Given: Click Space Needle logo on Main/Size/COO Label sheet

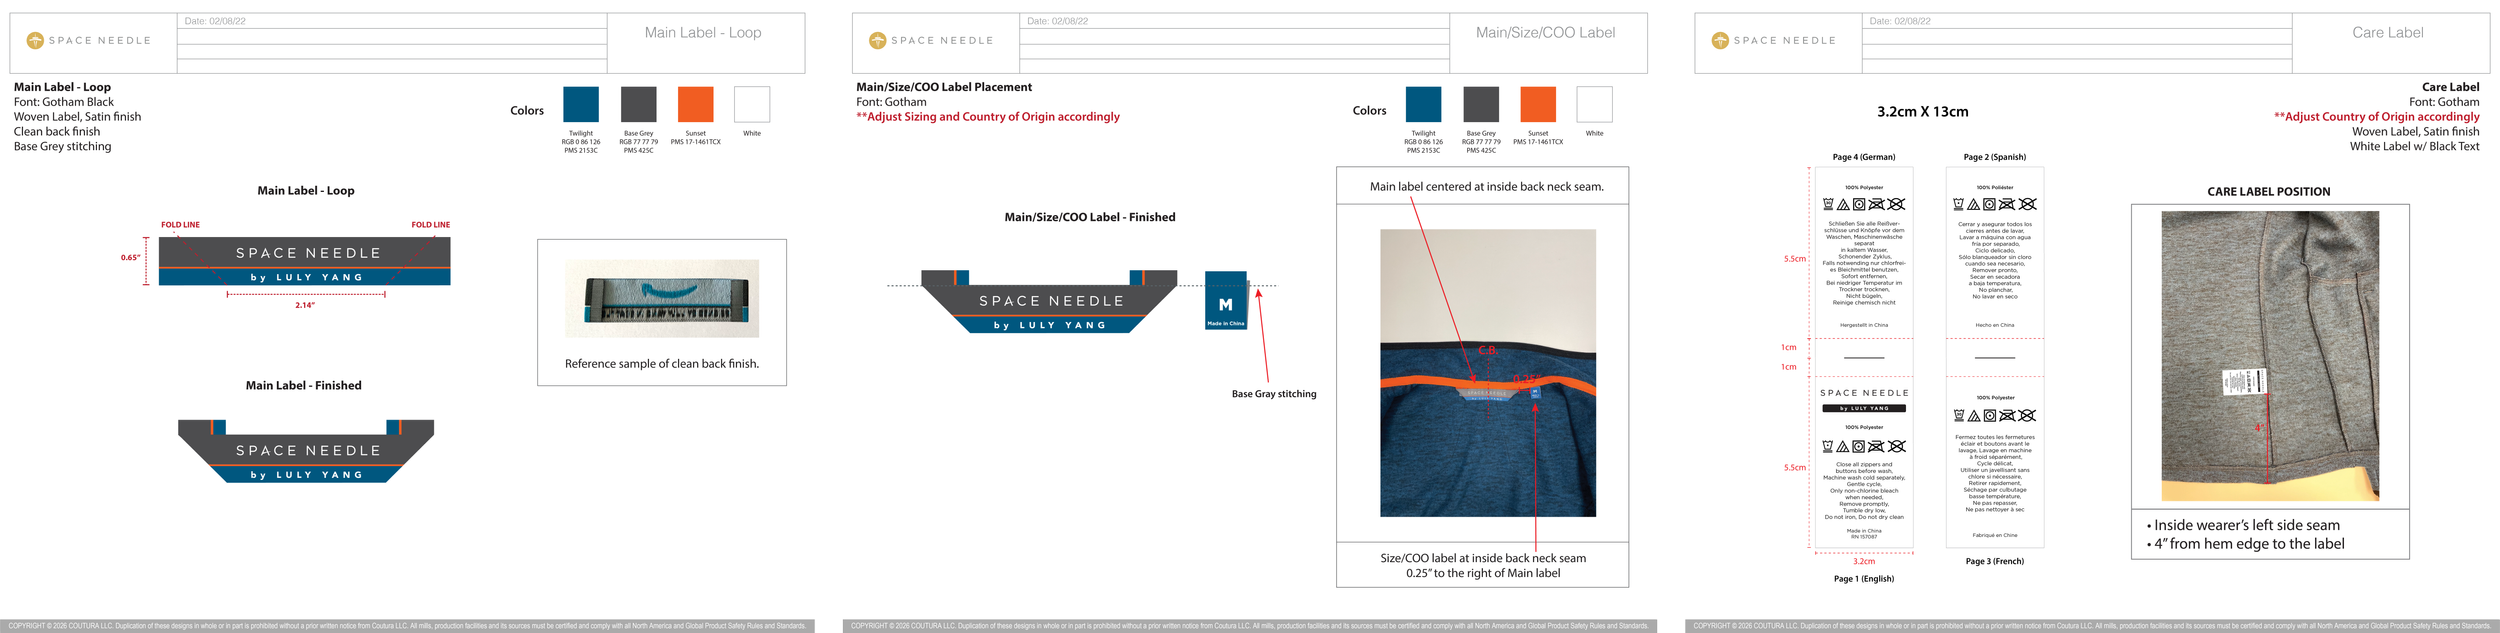Looking at the screenshot, I should pos(931,41).
